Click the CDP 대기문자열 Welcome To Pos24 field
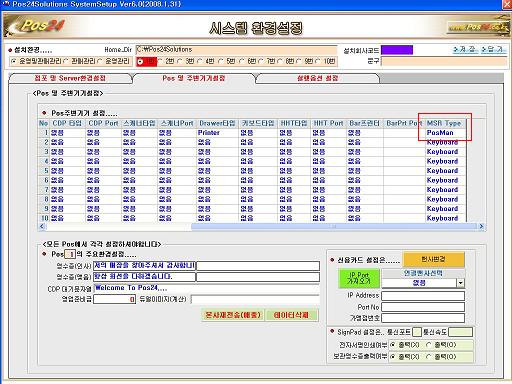Viewport: 512px width, 384px height. tap(206, 288)
